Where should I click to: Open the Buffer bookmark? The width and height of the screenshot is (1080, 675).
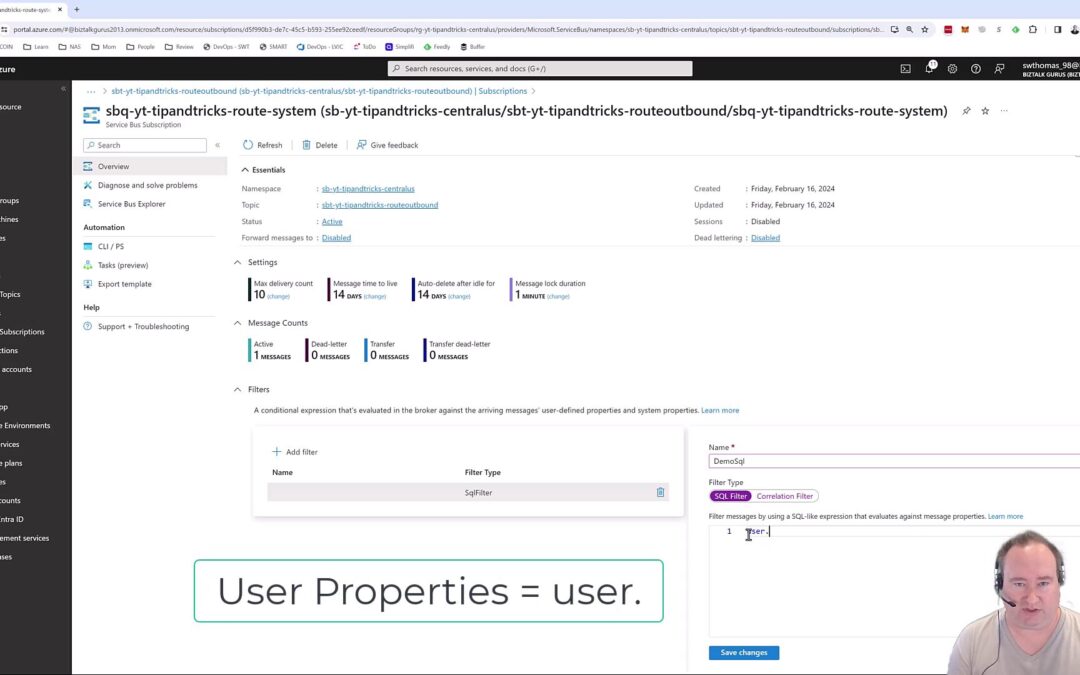click(472, 47)
